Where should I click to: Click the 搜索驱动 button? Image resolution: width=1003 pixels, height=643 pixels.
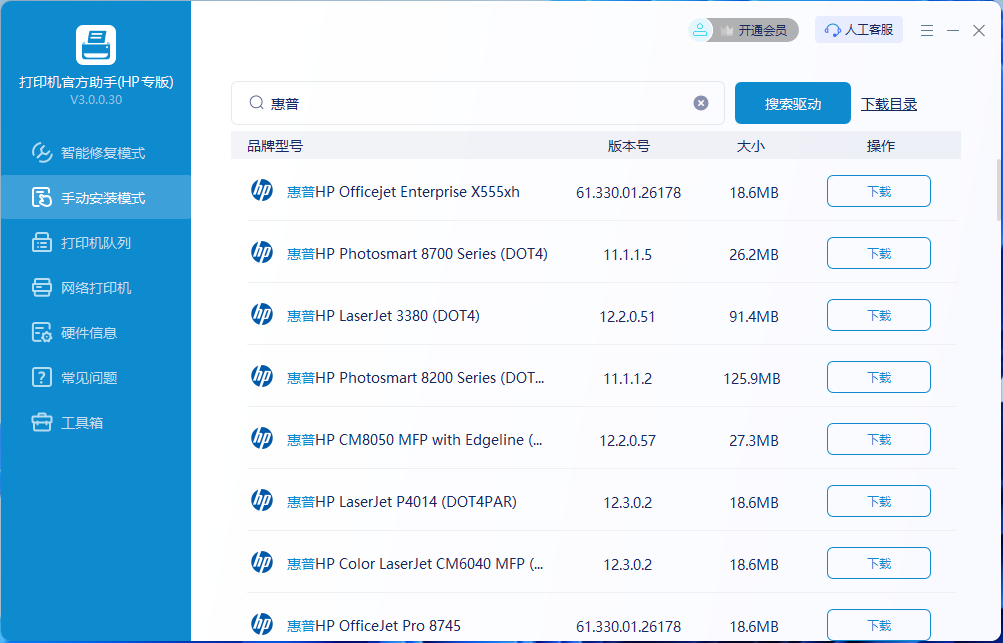pyautogui.click(x=792, y=103)
